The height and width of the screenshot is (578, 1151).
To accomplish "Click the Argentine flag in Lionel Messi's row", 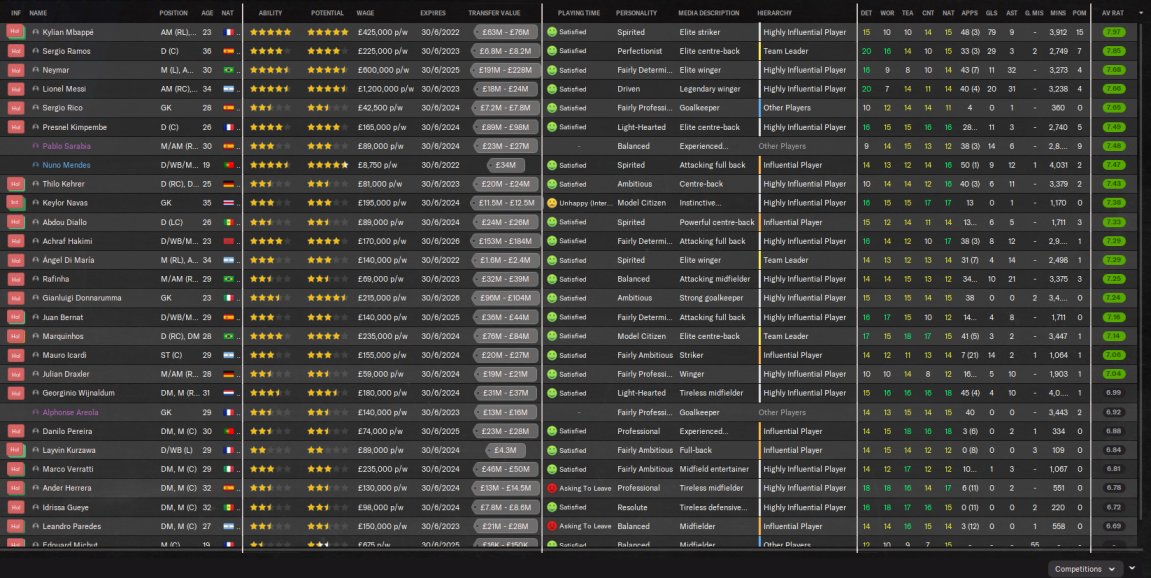I will [228, 89].
